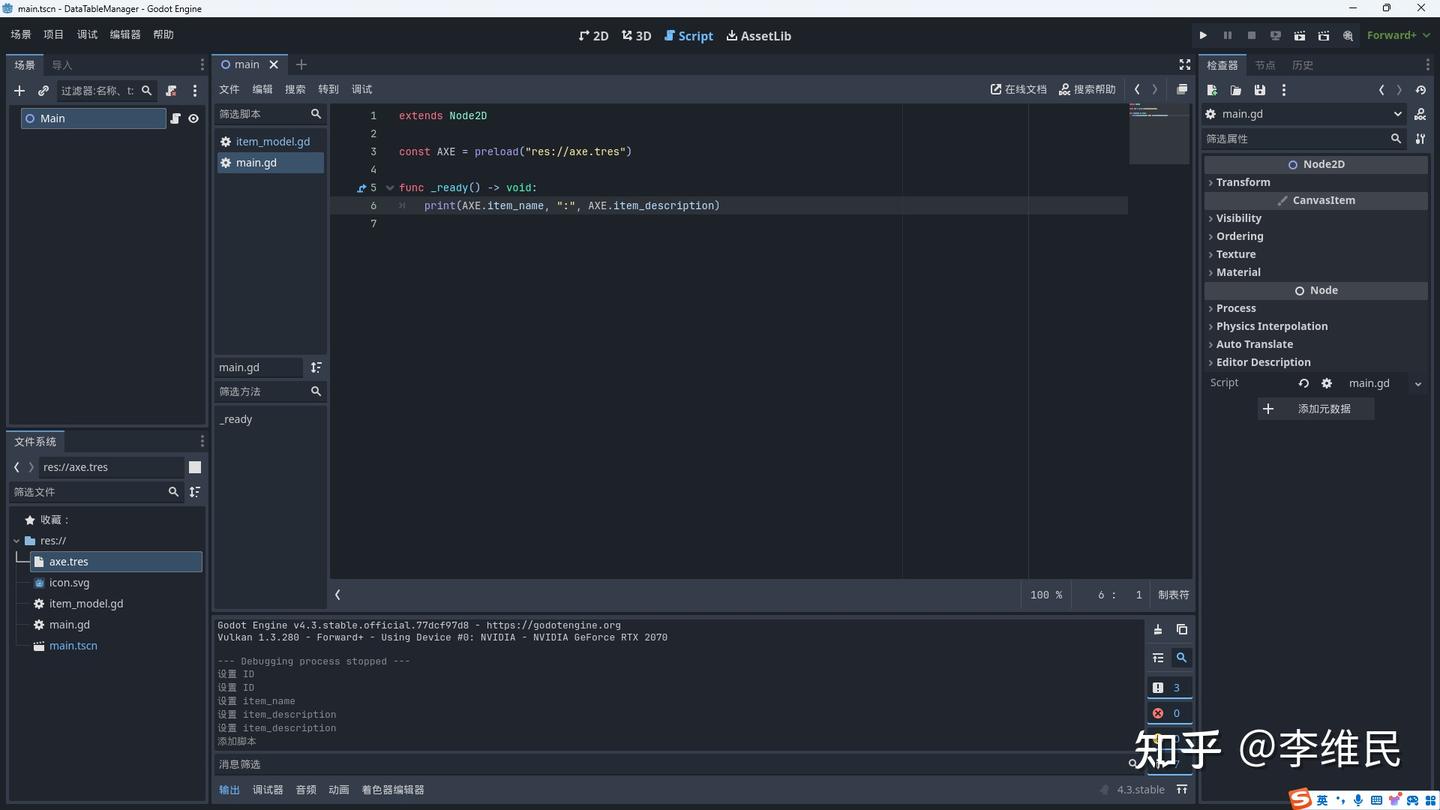Viewport: 1440px width, 810px height.
Task: Open the 调试 menu in top menu bar
Action: point(88,35)
